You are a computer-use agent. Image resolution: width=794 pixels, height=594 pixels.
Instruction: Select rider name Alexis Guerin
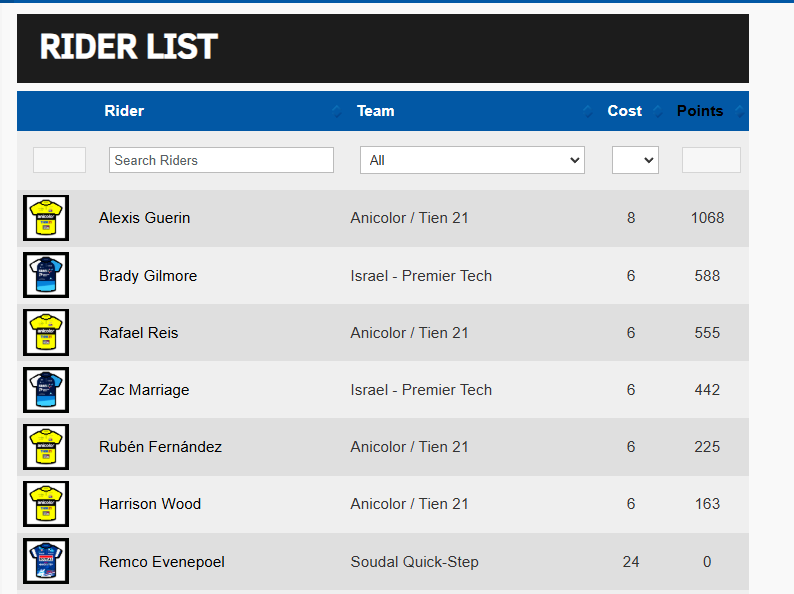pyautogui.click(x=144, y=218)
